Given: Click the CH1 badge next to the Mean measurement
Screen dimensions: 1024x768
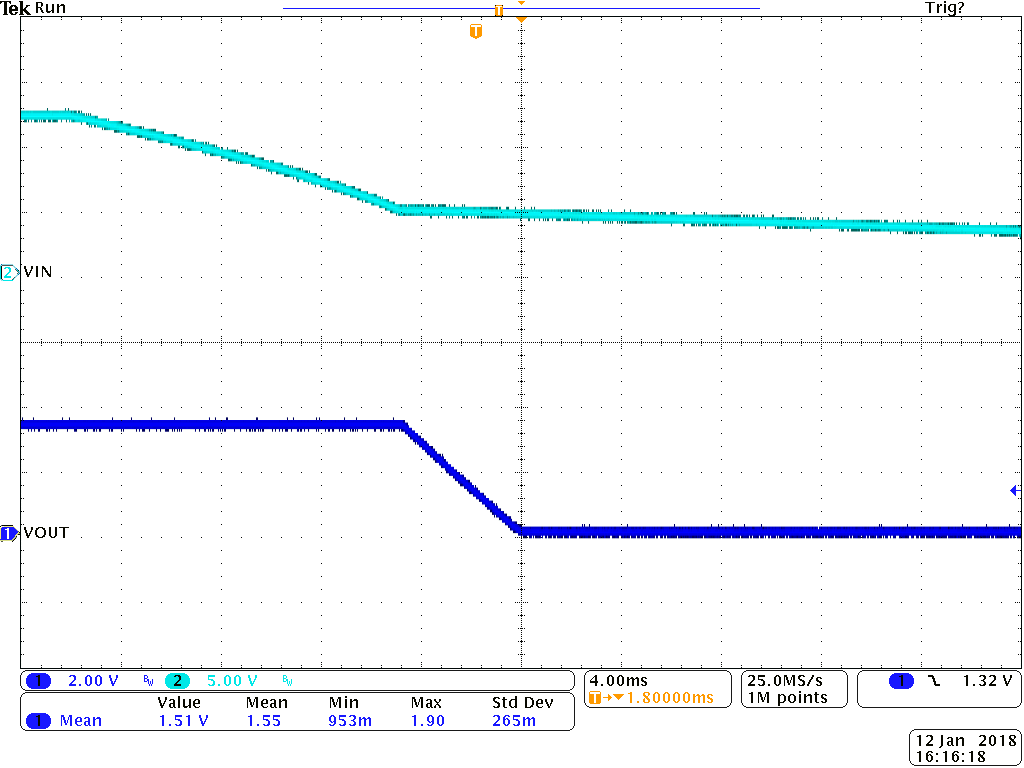Looking at the screenshot, I should (x=40, y=720).
